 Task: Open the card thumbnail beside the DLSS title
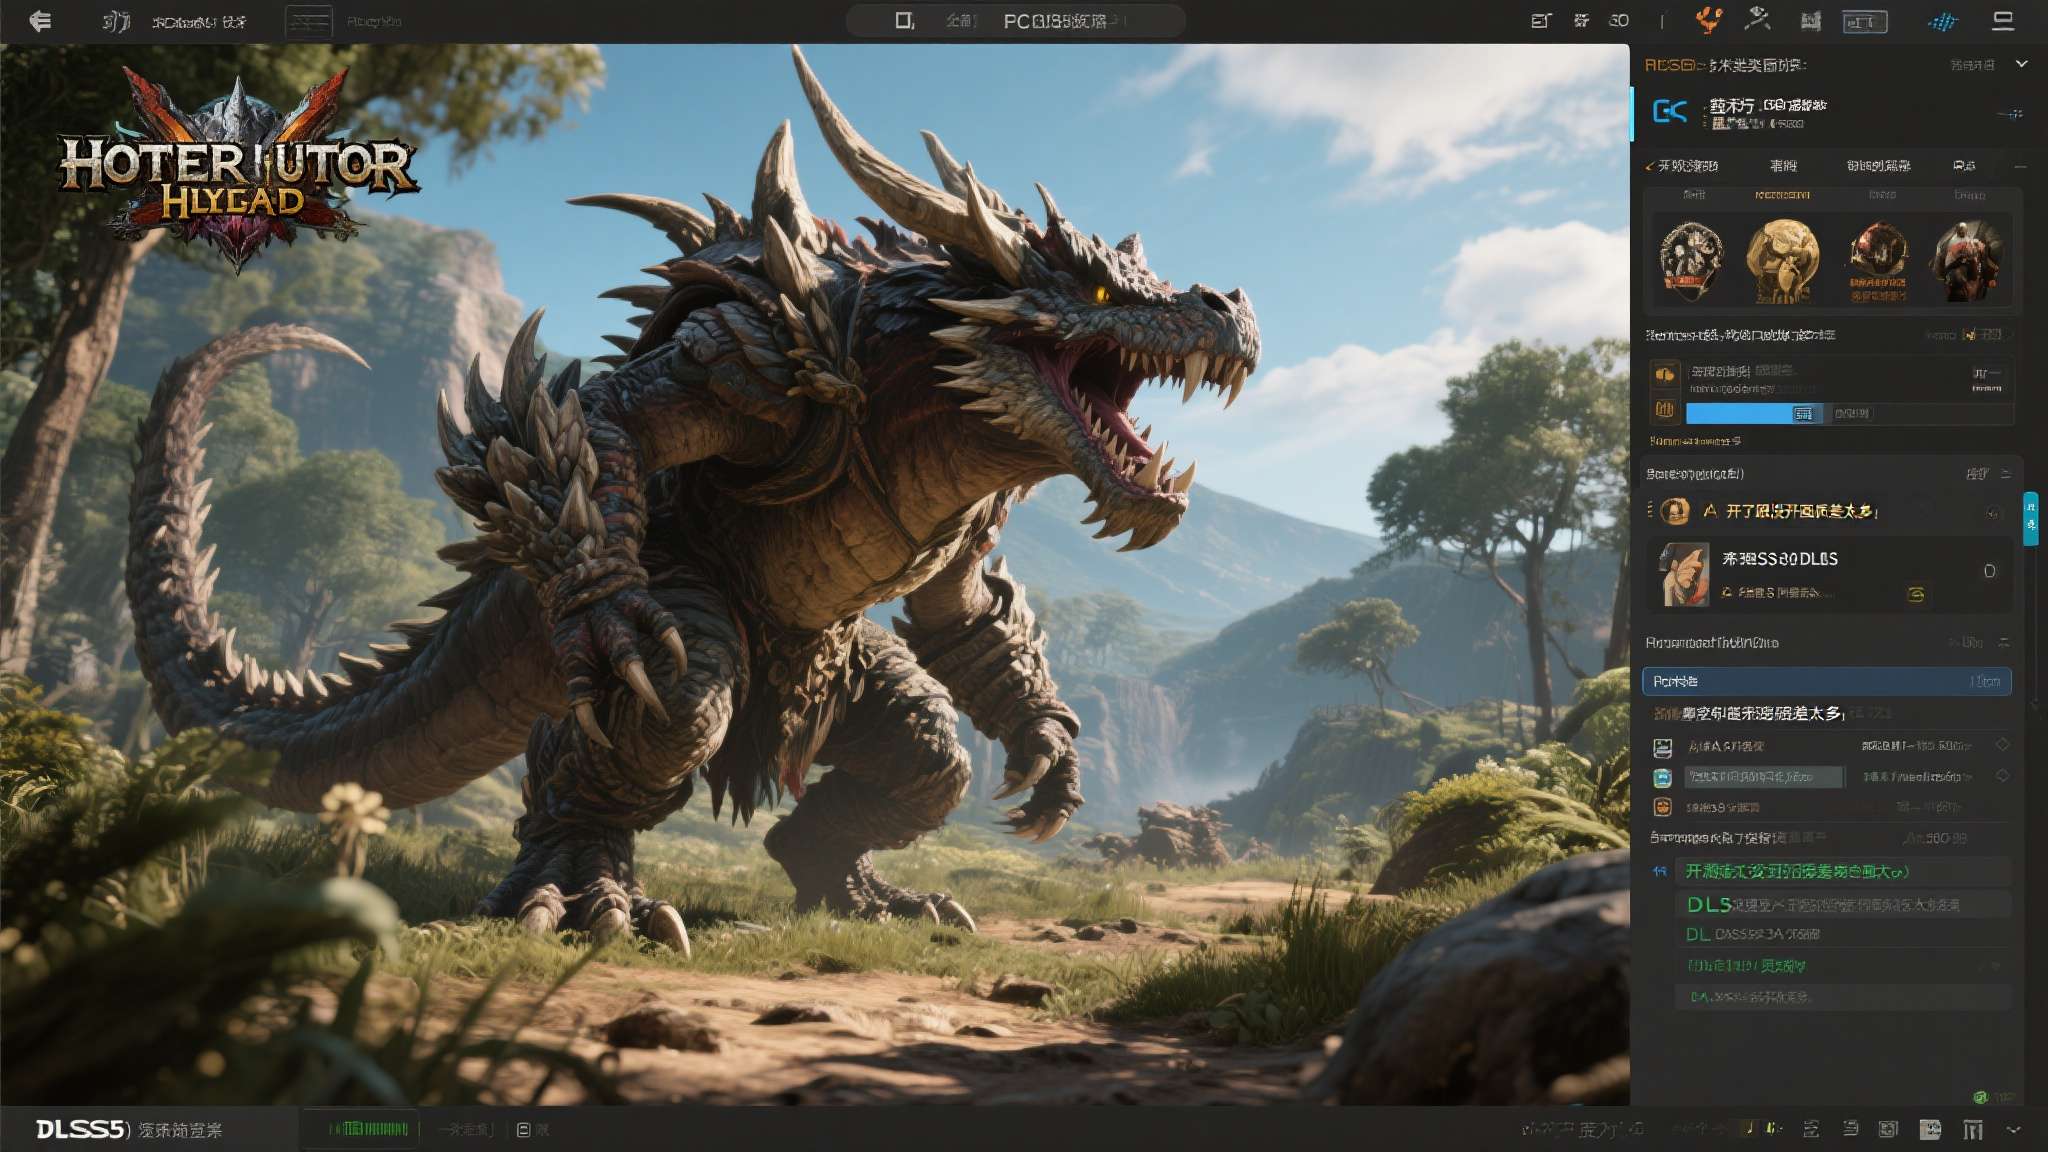tap(1685, 575)
